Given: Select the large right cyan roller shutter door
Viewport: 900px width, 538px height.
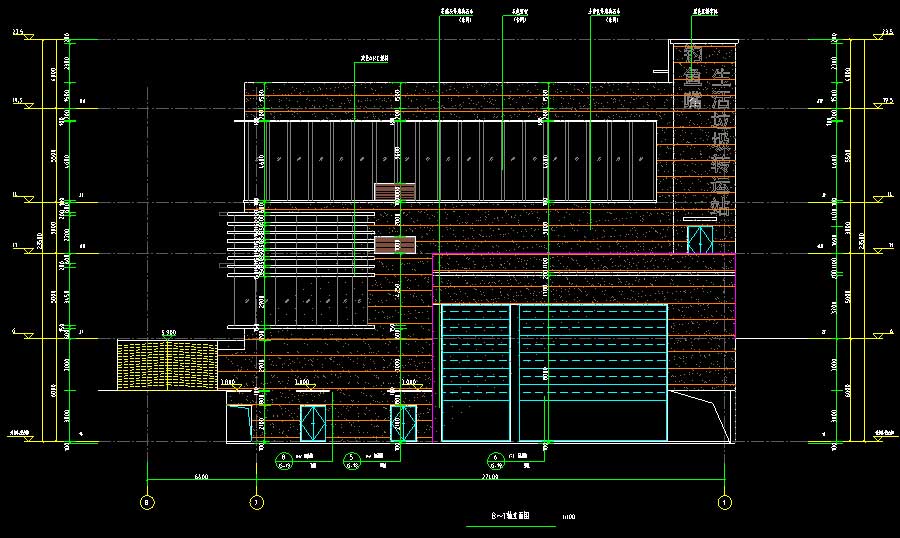Looking at the screenshot, I should 593,372.
